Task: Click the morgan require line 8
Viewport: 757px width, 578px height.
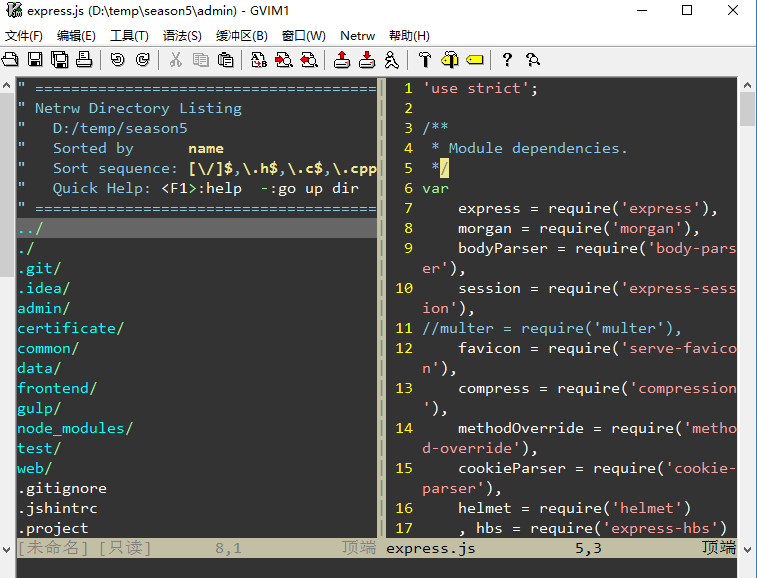Action: (578, 228)
